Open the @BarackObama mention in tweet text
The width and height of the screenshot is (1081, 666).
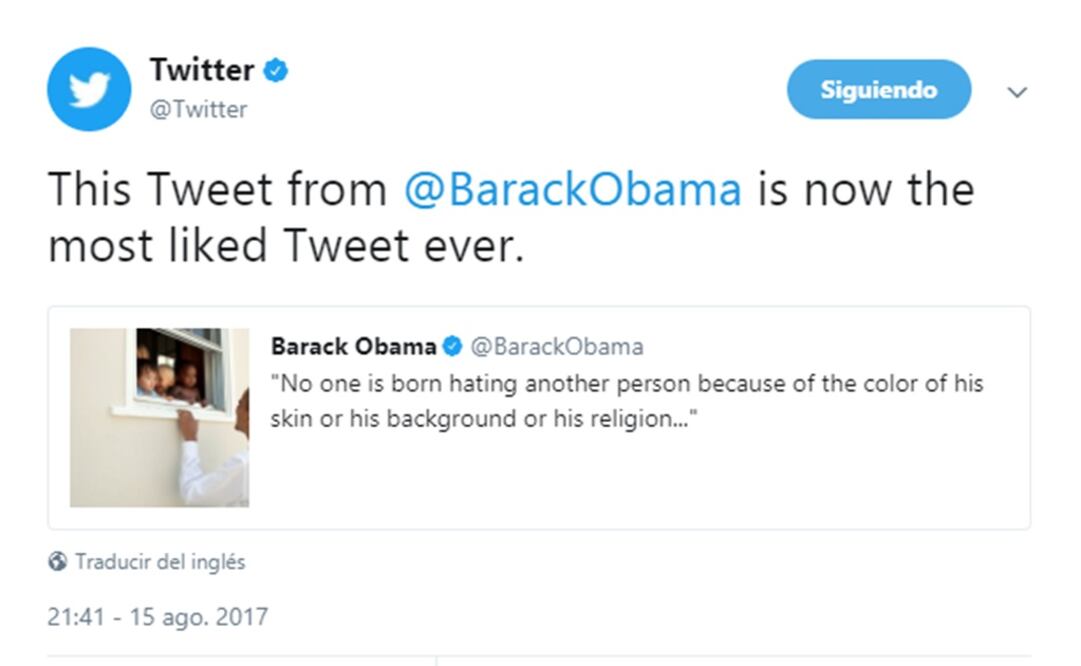pyautogui.click(x=572, y=189)
